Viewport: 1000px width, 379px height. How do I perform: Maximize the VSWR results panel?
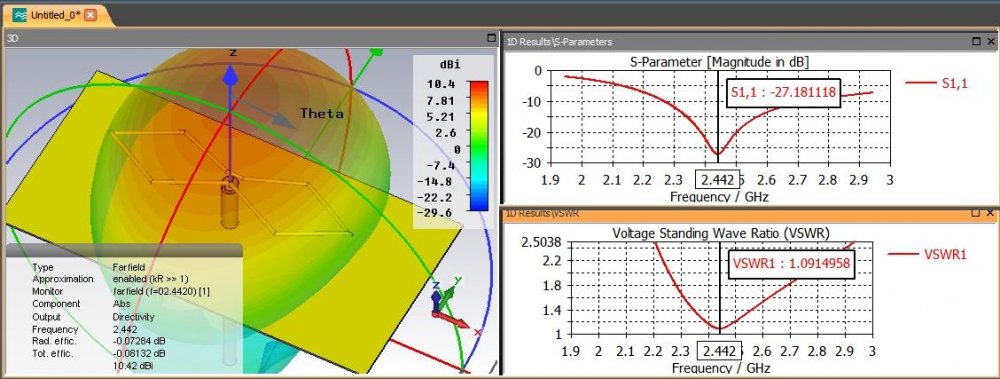tap(976, 213)
